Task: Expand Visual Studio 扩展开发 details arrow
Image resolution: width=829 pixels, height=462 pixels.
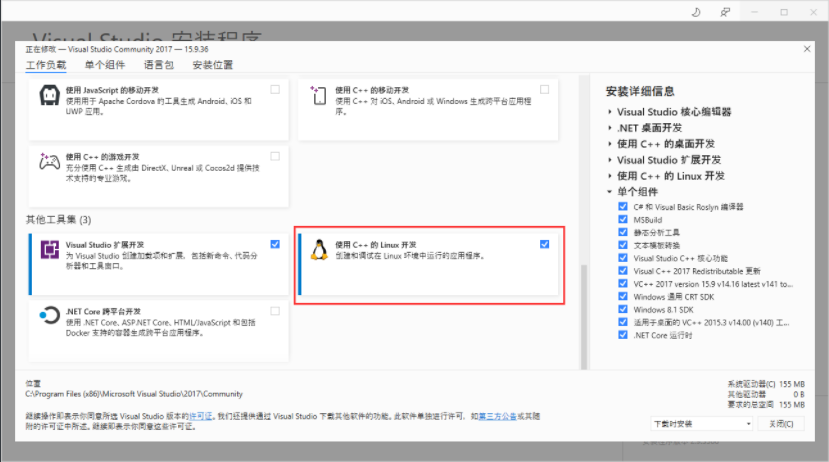Action: (610, 160)
